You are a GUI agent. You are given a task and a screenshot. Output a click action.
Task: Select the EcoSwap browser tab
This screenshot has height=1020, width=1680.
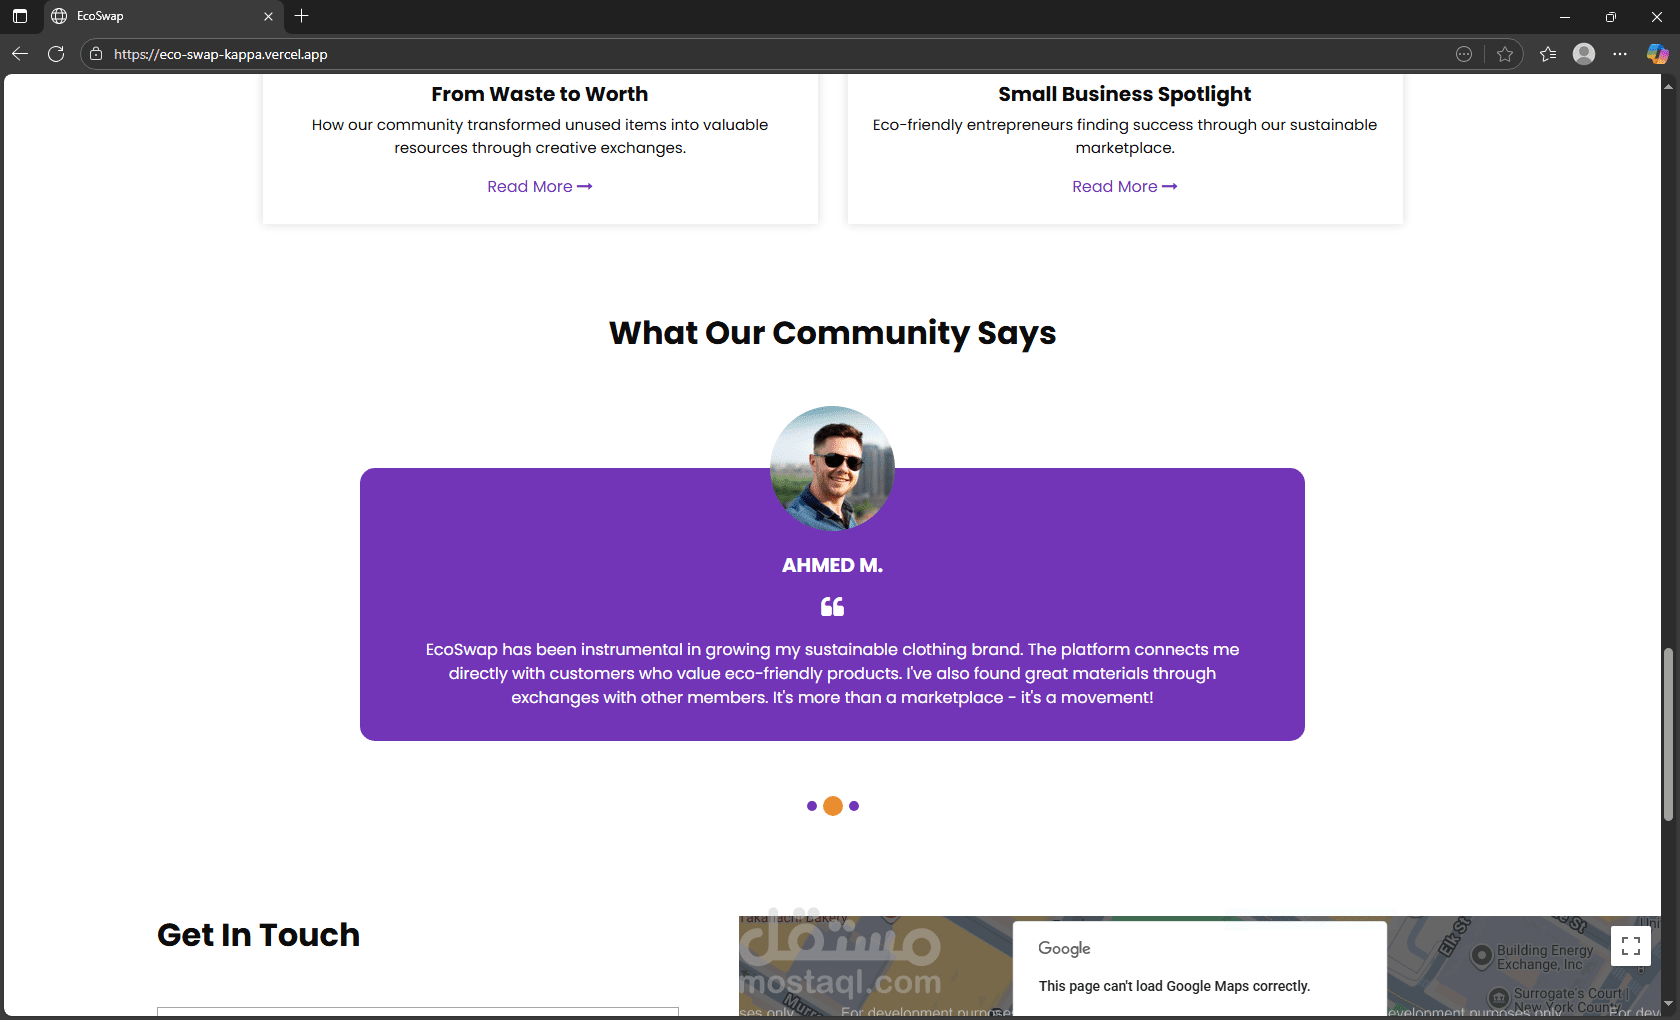[164, 16]
